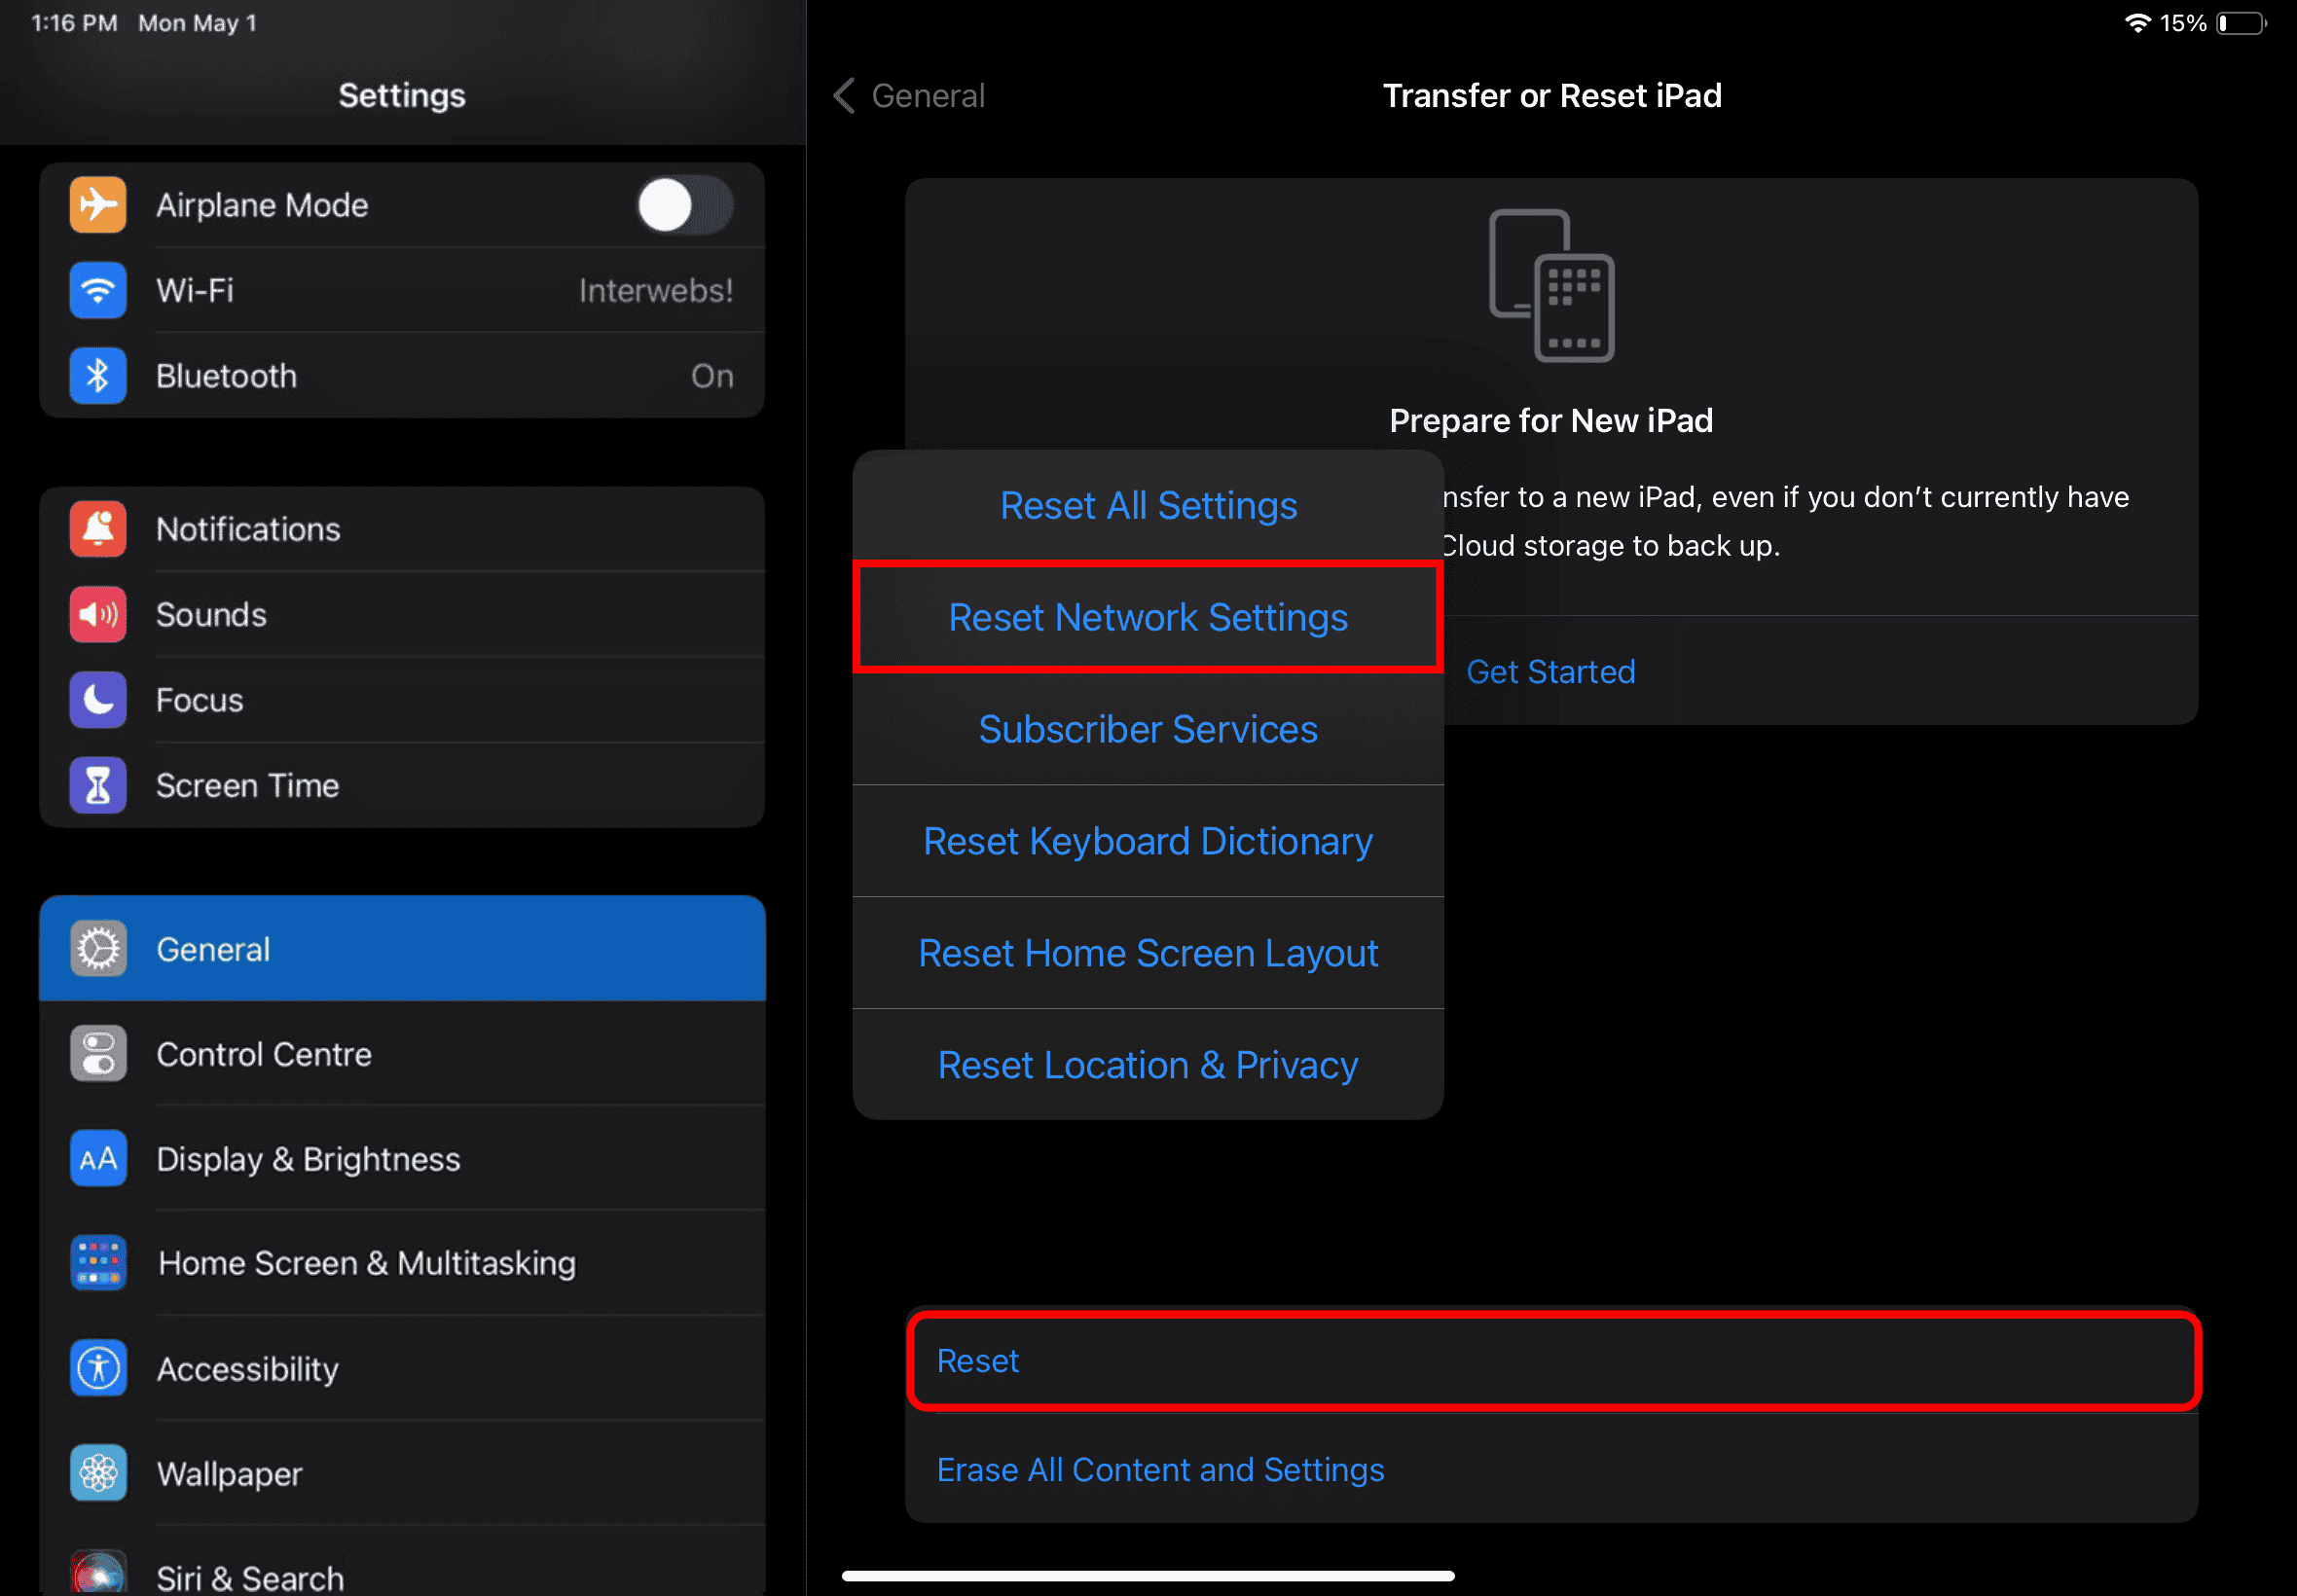
Task: Open Control Centre via toggle icon
Action: pos(98,1054)
